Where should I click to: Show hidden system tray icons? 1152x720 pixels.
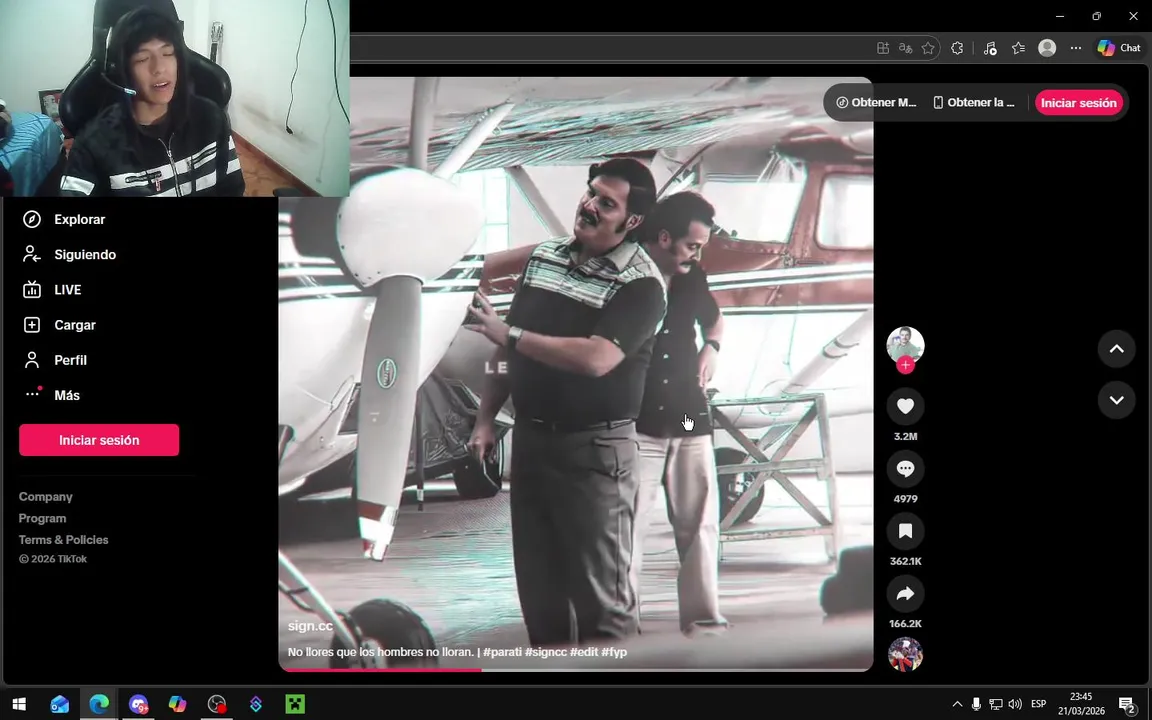point(957,704)
